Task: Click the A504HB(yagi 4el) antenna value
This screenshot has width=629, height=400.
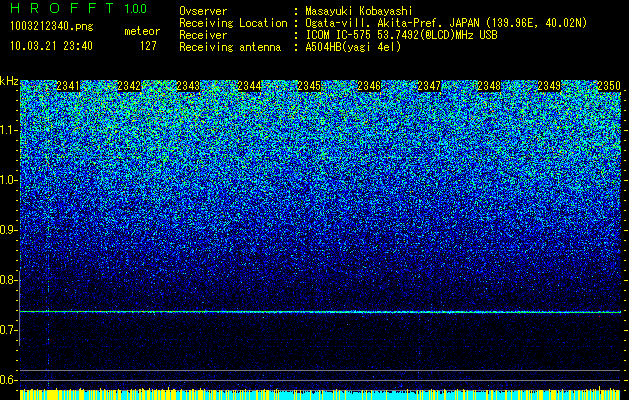Action: click(x=353, y=47)
